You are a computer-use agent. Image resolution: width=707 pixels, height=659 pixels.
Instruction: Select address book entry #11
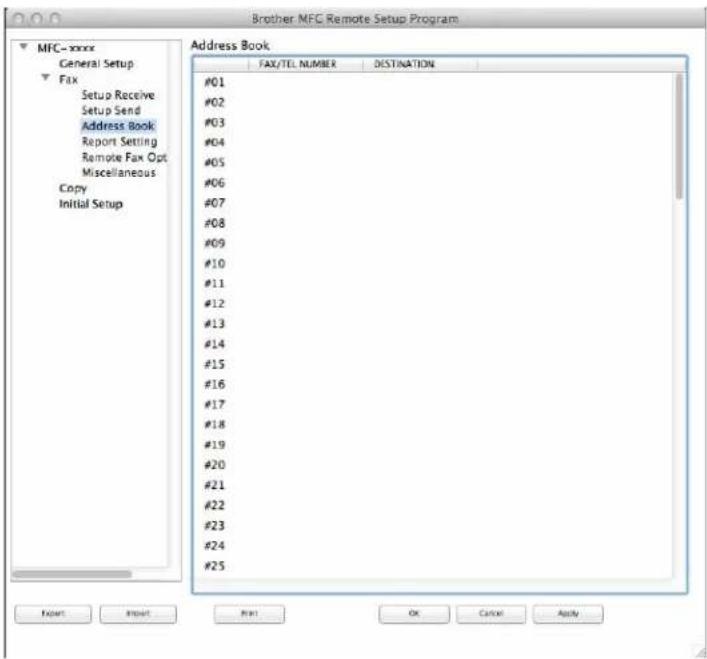coord(432,284)
